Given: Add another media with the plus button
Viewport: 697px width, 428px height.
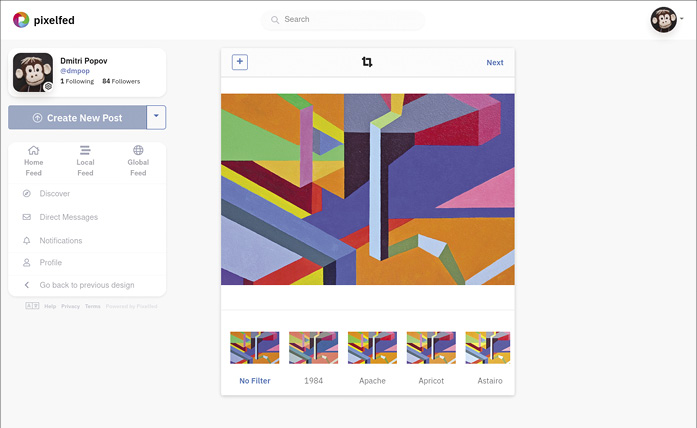Looking at the screenshot, I should click(x=240, y=62).
